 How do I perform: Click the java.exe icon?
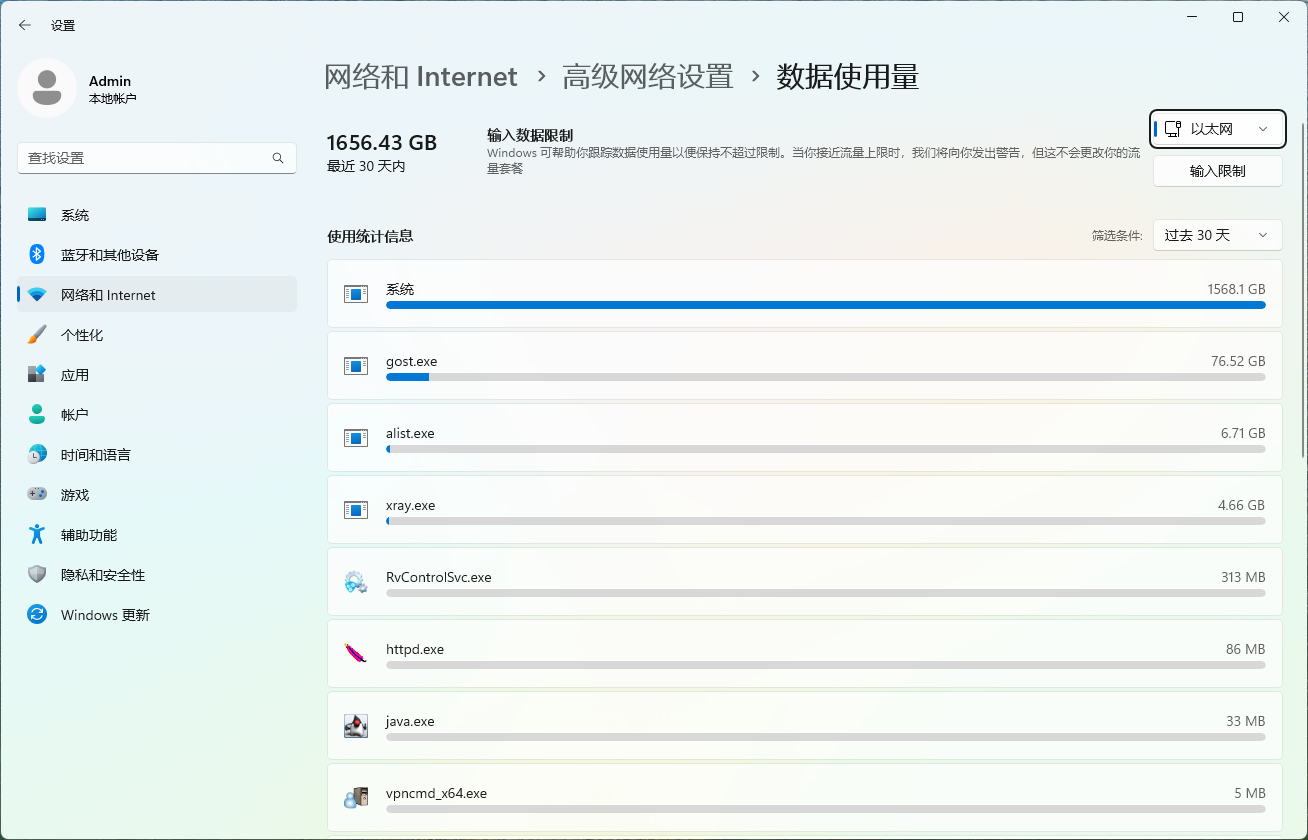[x=356, y=726]
